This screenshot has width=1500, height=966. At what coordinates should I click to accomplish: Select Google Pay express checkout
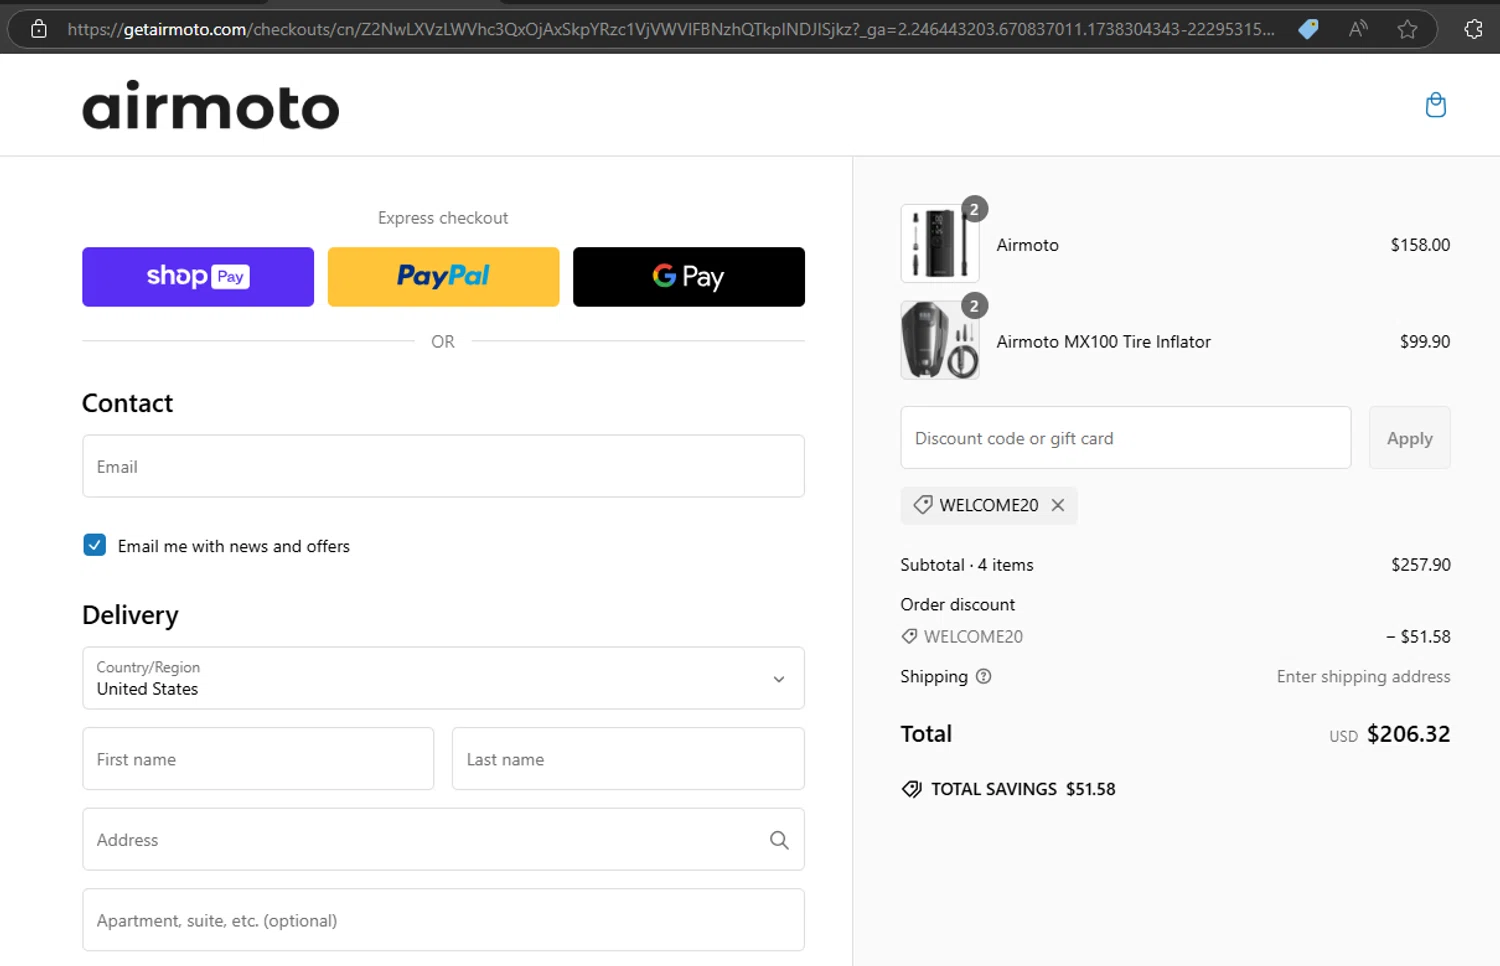point(689,277)
